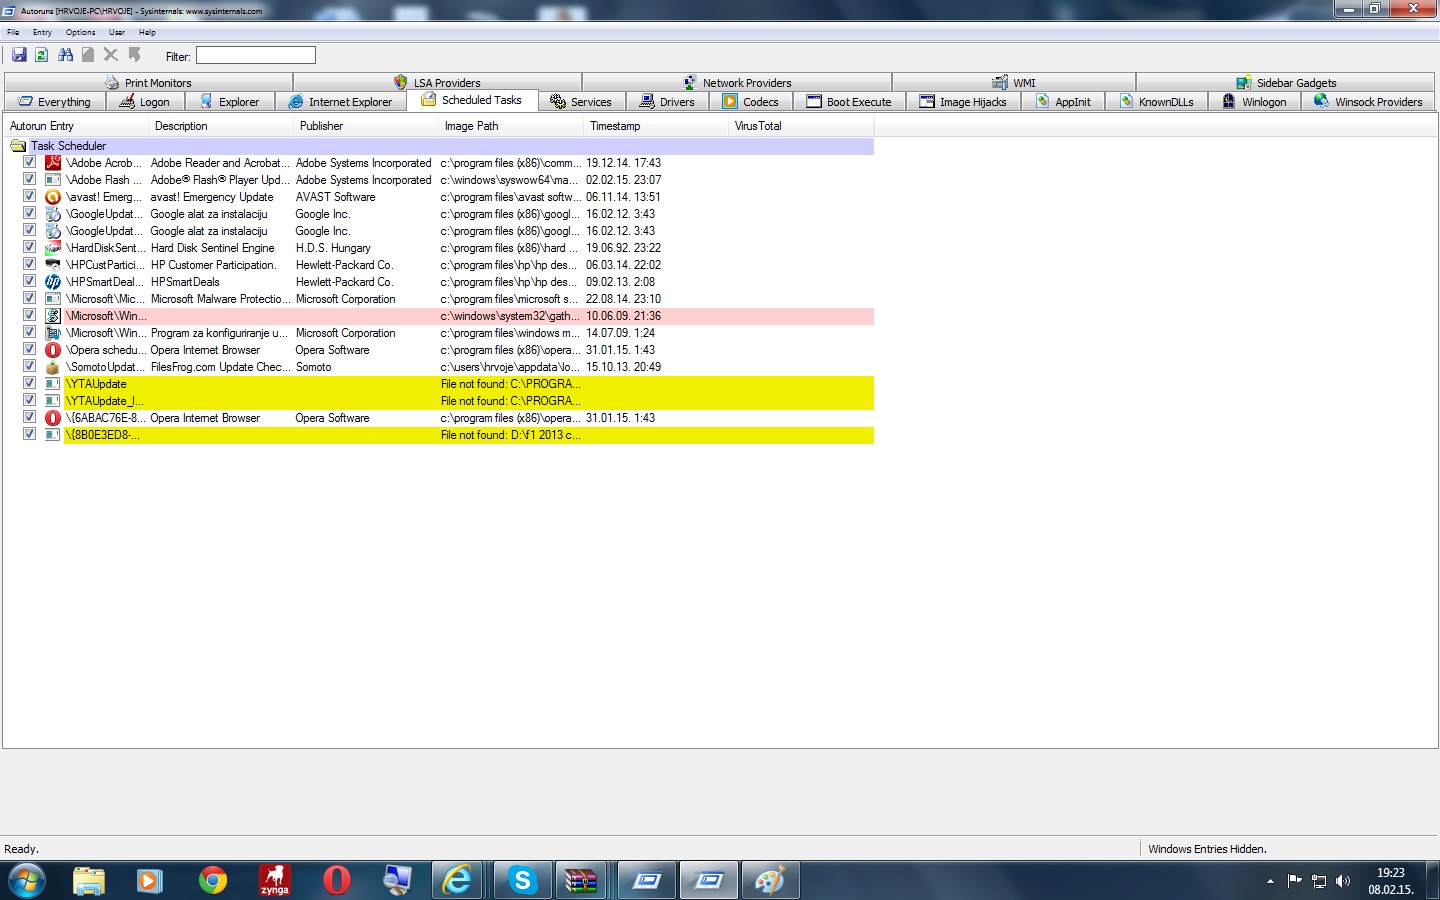Screen dimensions: 1440x900
Task: Click the Hard Disk Sentinel row icon
Action: [53, 248]
